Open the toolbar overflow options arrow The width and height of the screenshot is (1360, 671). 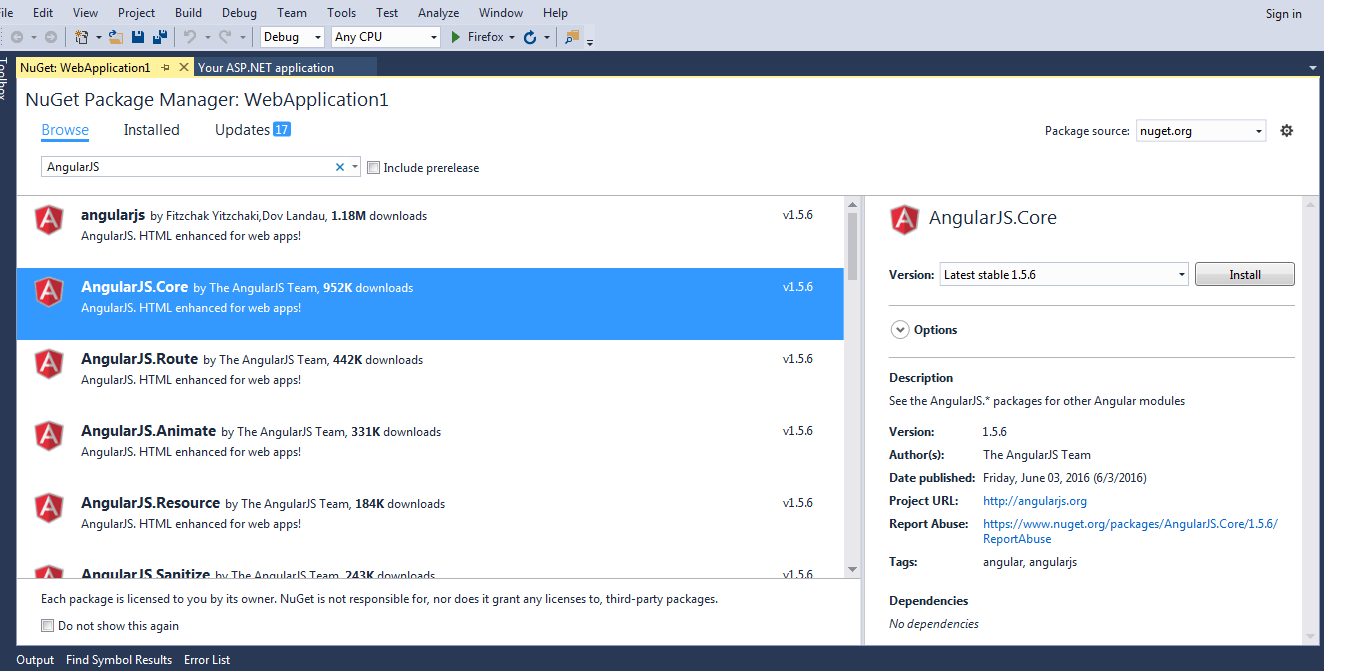point(590,42)
